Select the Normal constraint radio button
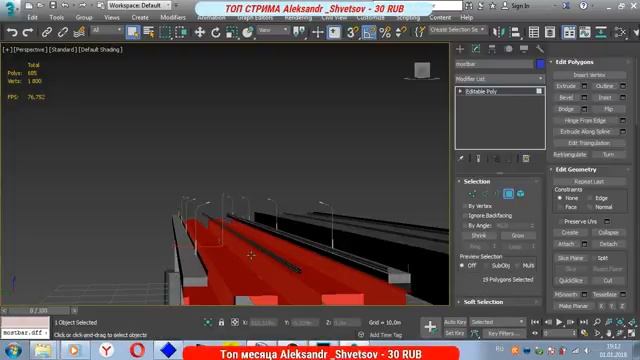Viewport: 640px width, 360px height. click(590, 207)
